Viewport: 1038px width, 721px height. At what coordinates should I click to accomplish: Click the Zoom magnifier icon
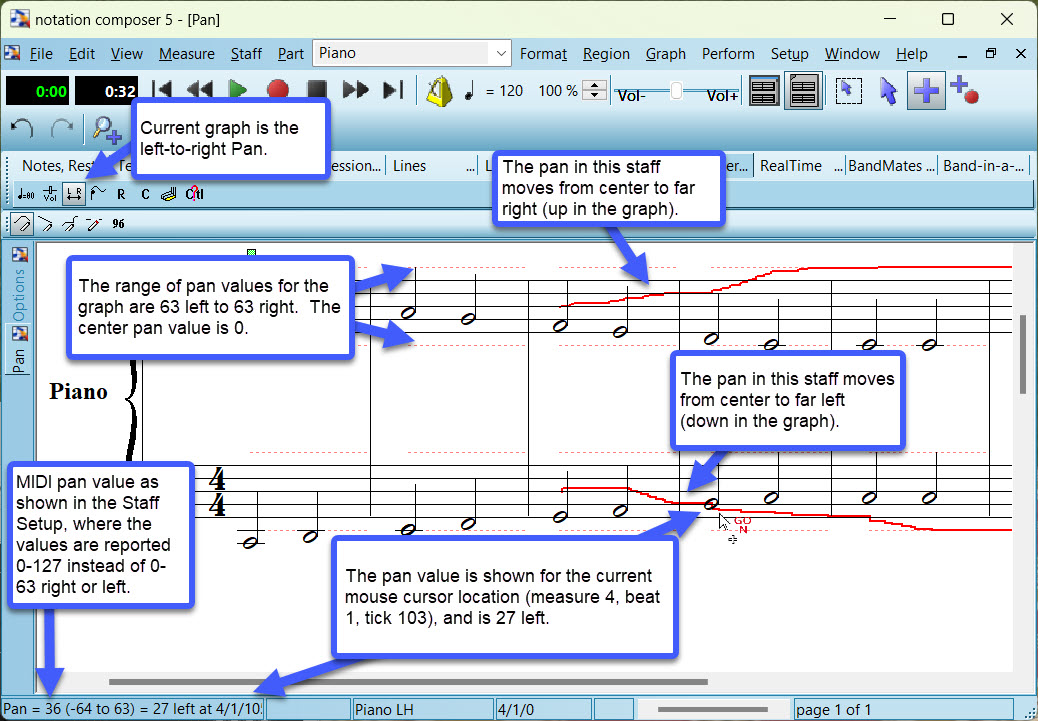104,128
